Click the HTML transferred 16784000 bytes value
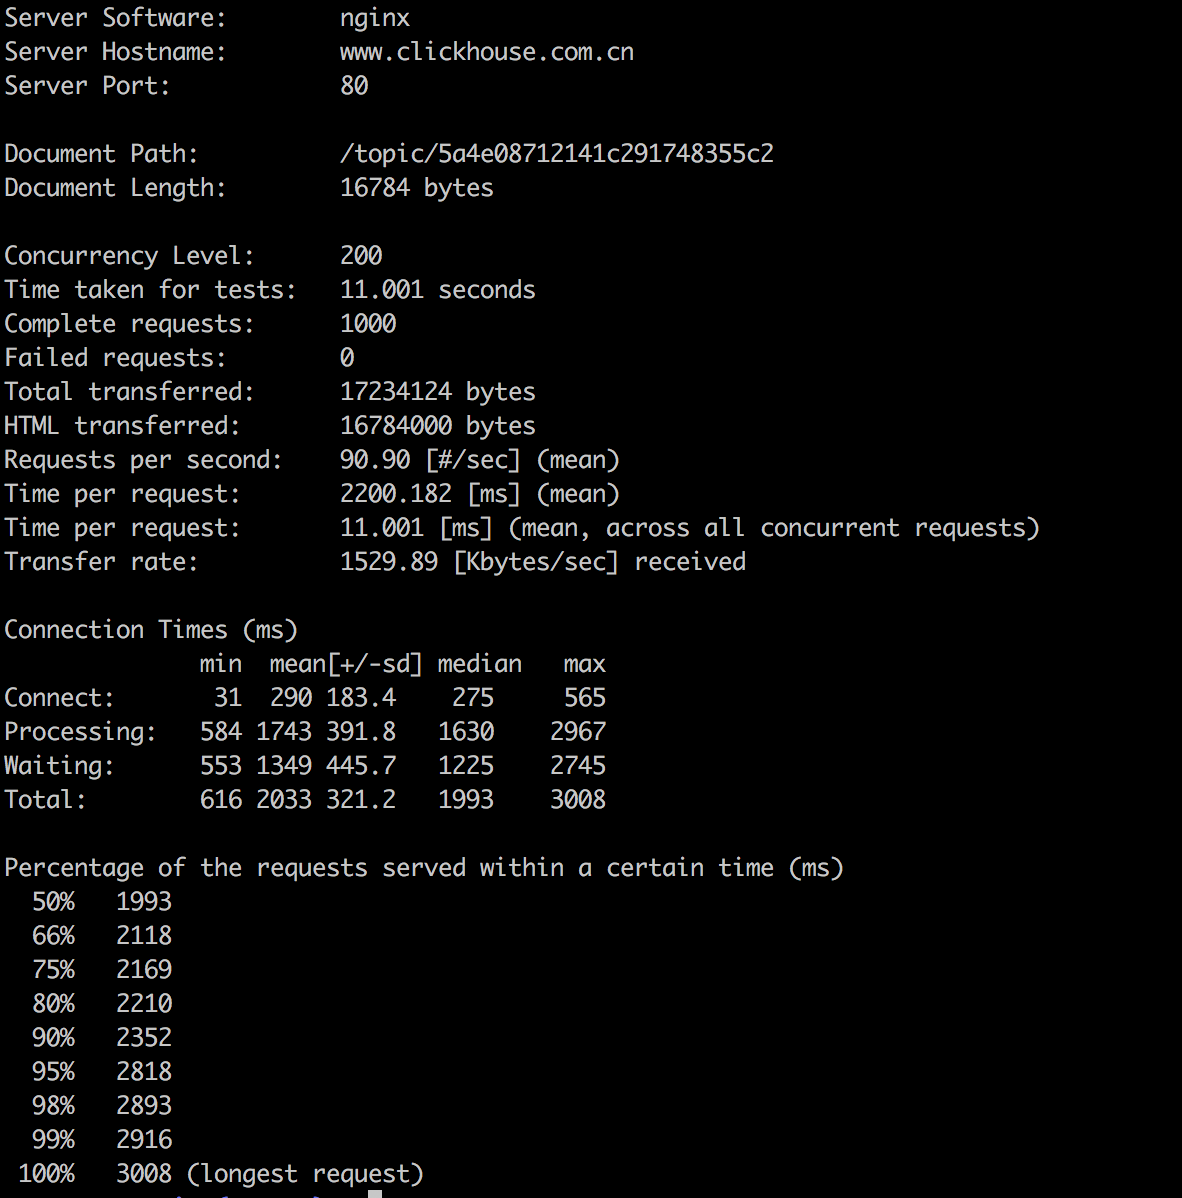Image resolution: width=1182 pixels, height=1198 pixels. coord(437,426)
